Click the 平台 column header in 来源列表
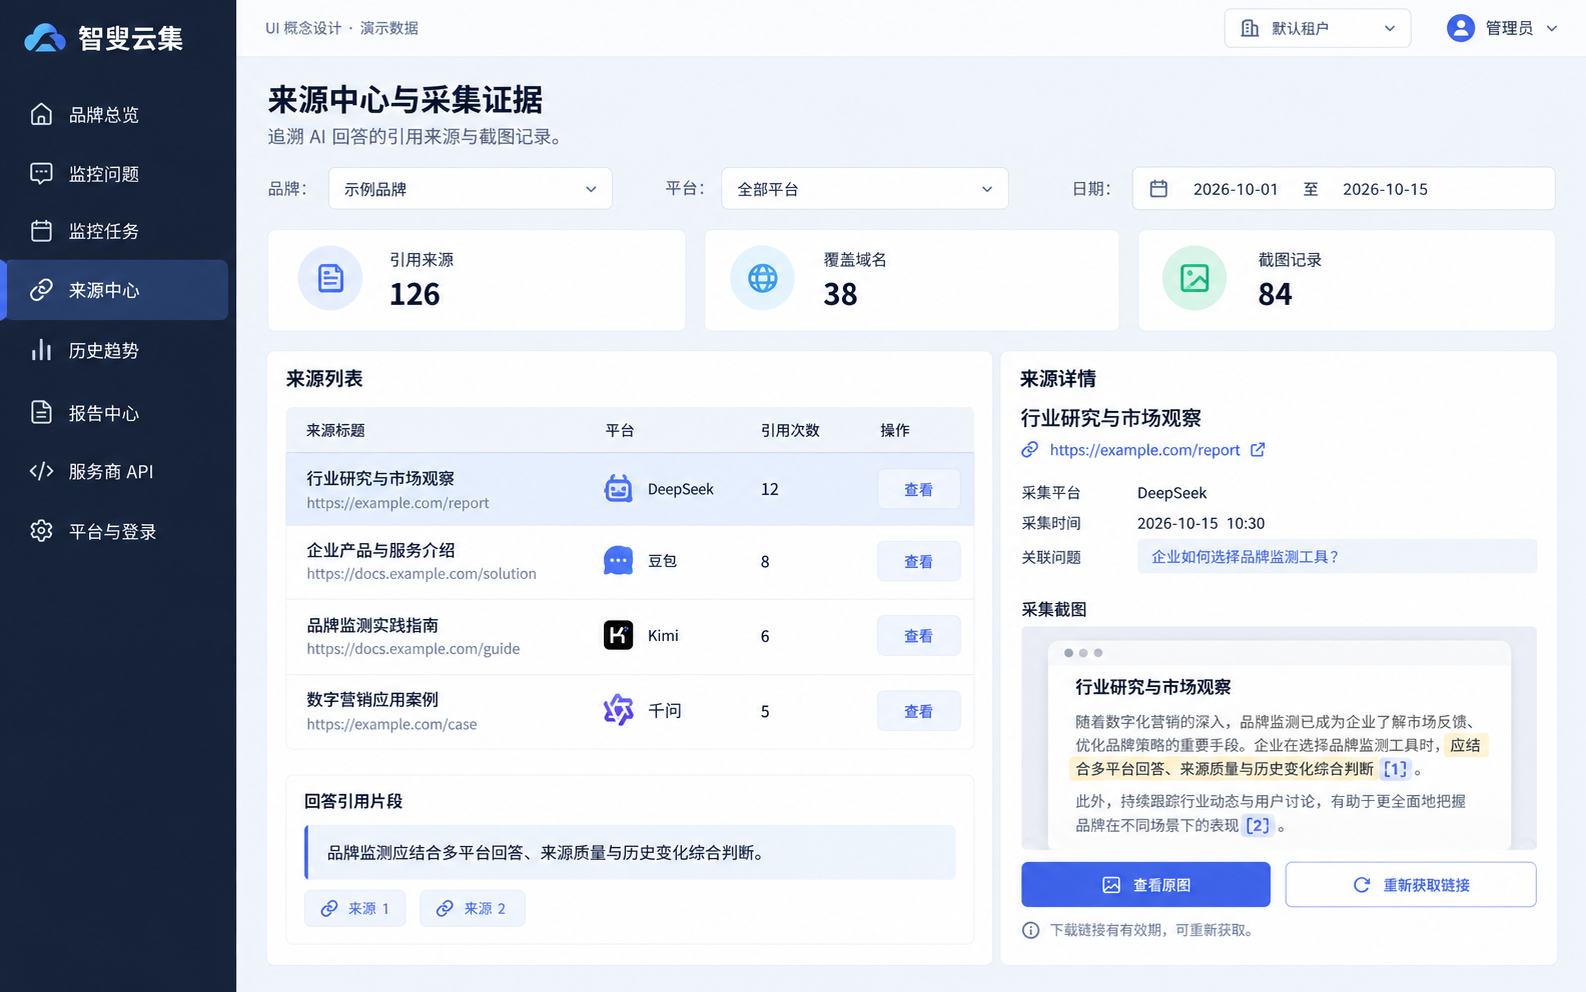The height and width of the screenshot is (992, 1586). 619,430
